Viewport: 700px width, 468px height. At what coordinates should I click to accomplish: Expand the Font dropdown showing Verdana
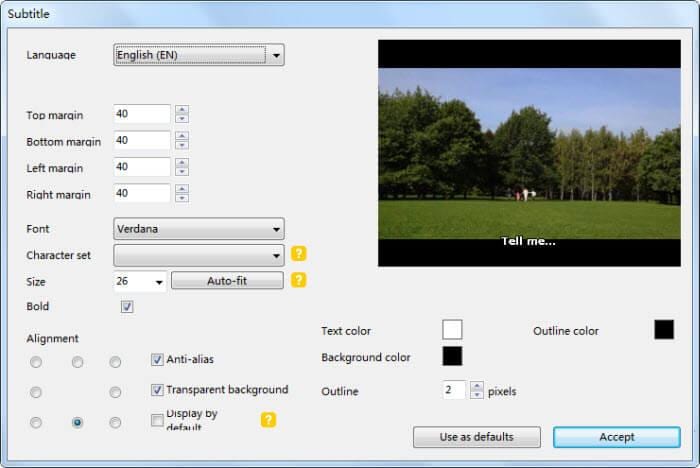[199, 229]
